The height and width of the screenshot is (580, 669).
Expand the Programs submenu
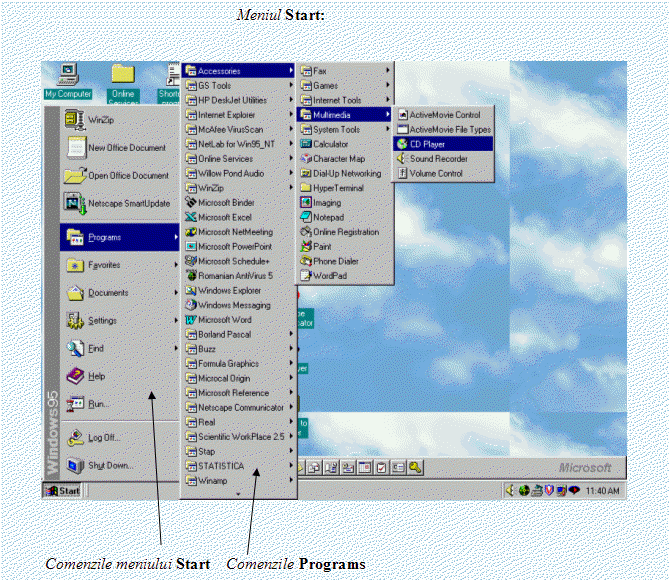pyautogui.click(x=119, y=237)
